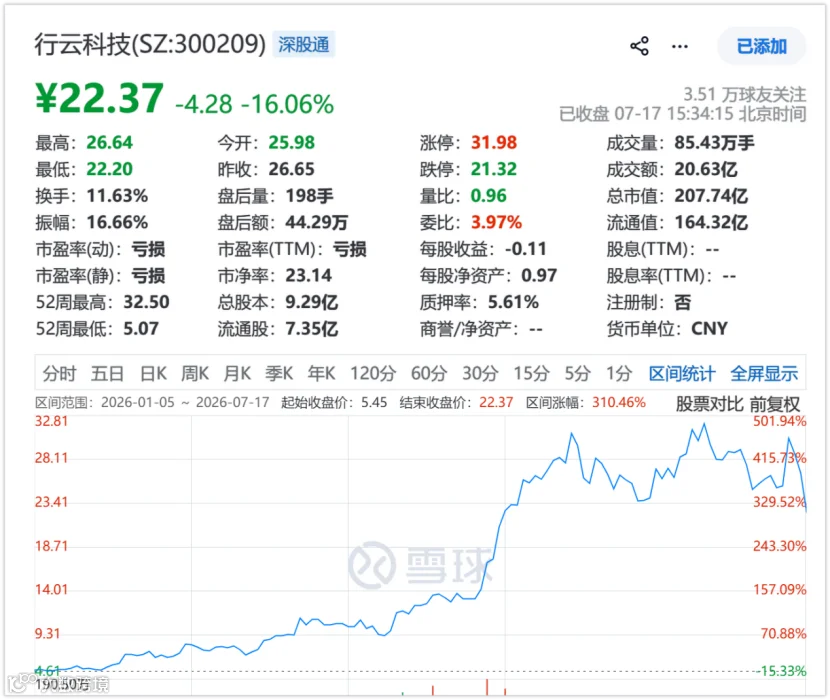830x700 pixels.
Task: Switch to the 1分 interval tab
Action: (x=619, y=373)
